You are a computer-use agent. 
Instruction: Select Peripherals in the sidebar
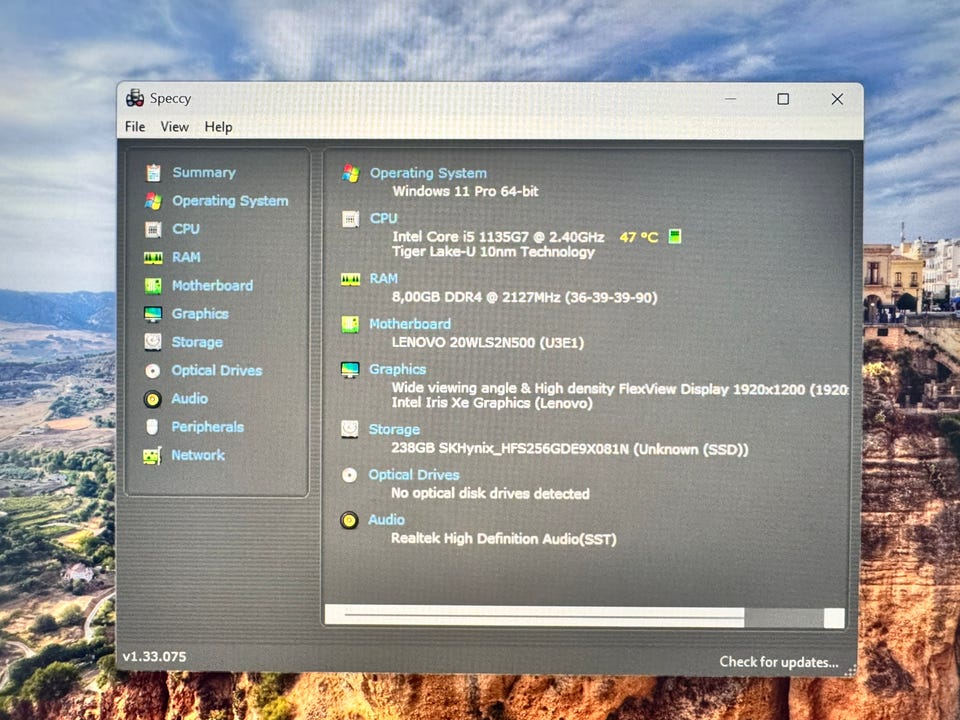coord(208,427)
